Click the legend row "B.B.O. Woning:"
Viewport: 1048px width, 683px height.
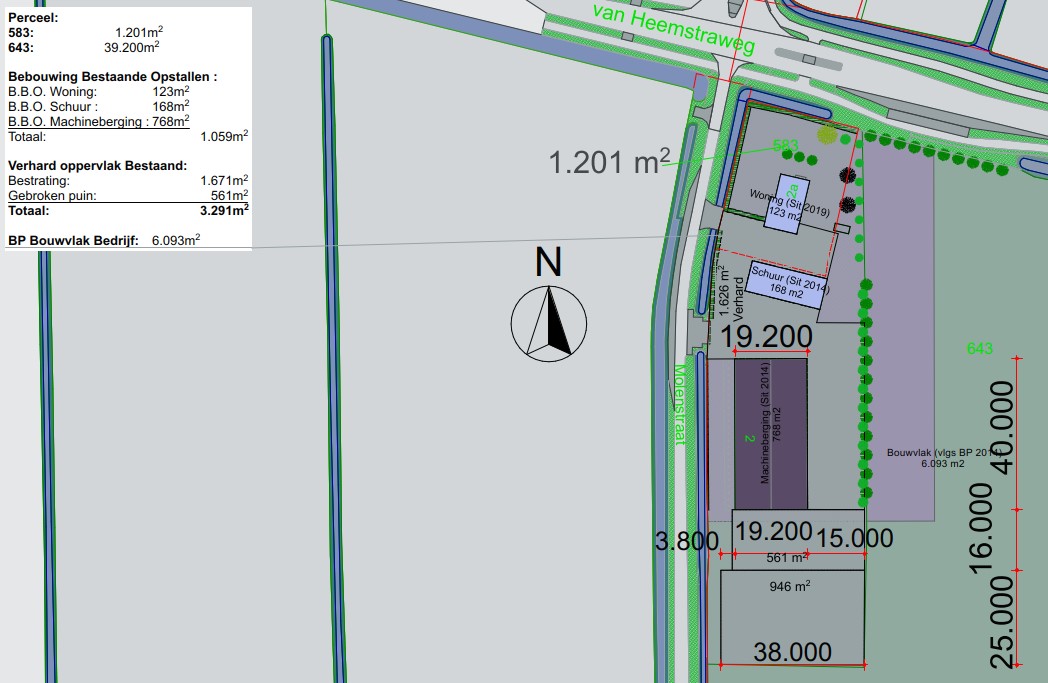point(99,92)
